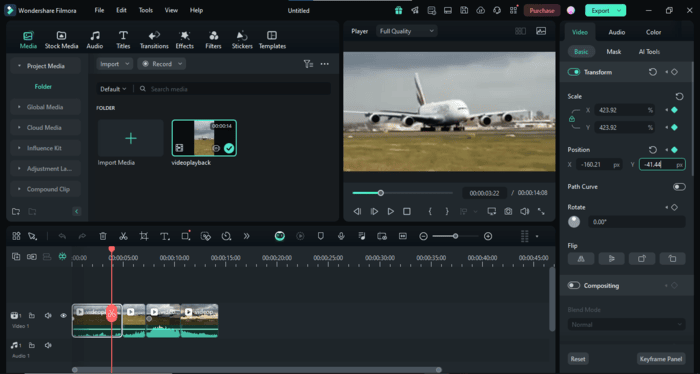The image size is (700, 374).
Task: Open the Blend Mode Normal dropdown
Action: (x=626, y=324)
